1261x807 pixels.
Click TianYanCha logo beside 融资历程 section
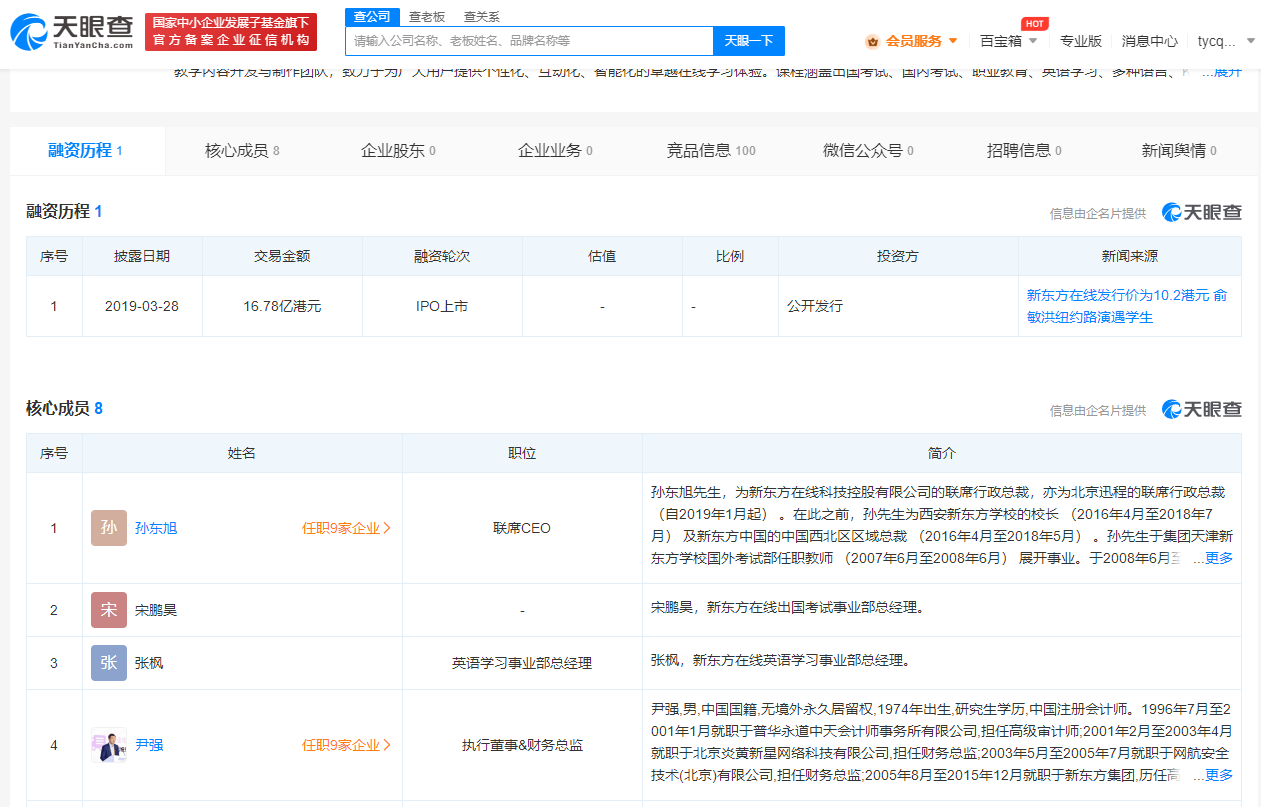tap(1201, 212)
